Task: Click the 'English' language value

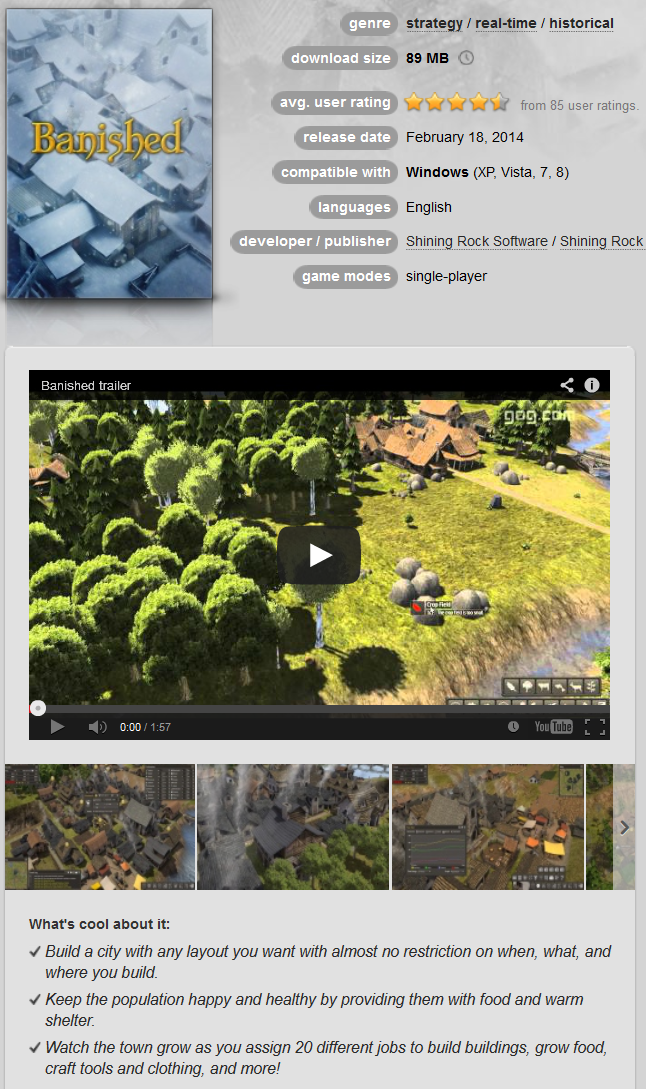Action: pyautogui.click(x=429, y=207)
